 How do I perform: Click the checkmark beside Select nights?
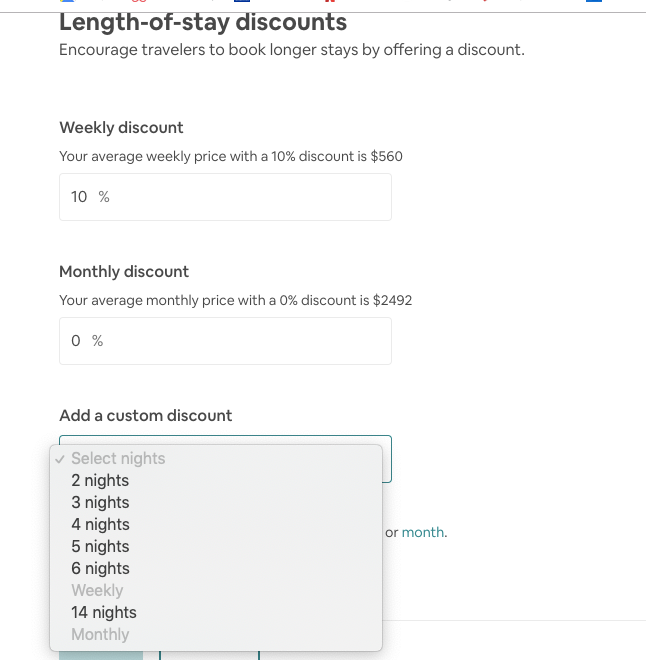61,459
